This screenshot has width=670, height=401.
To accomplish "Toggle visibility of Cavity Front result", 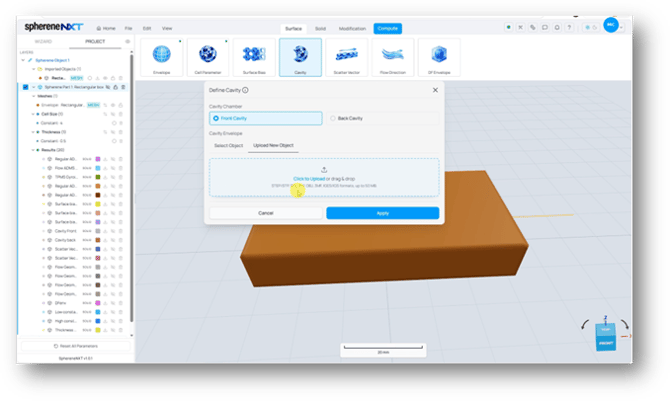I will [x=113, y=231].
